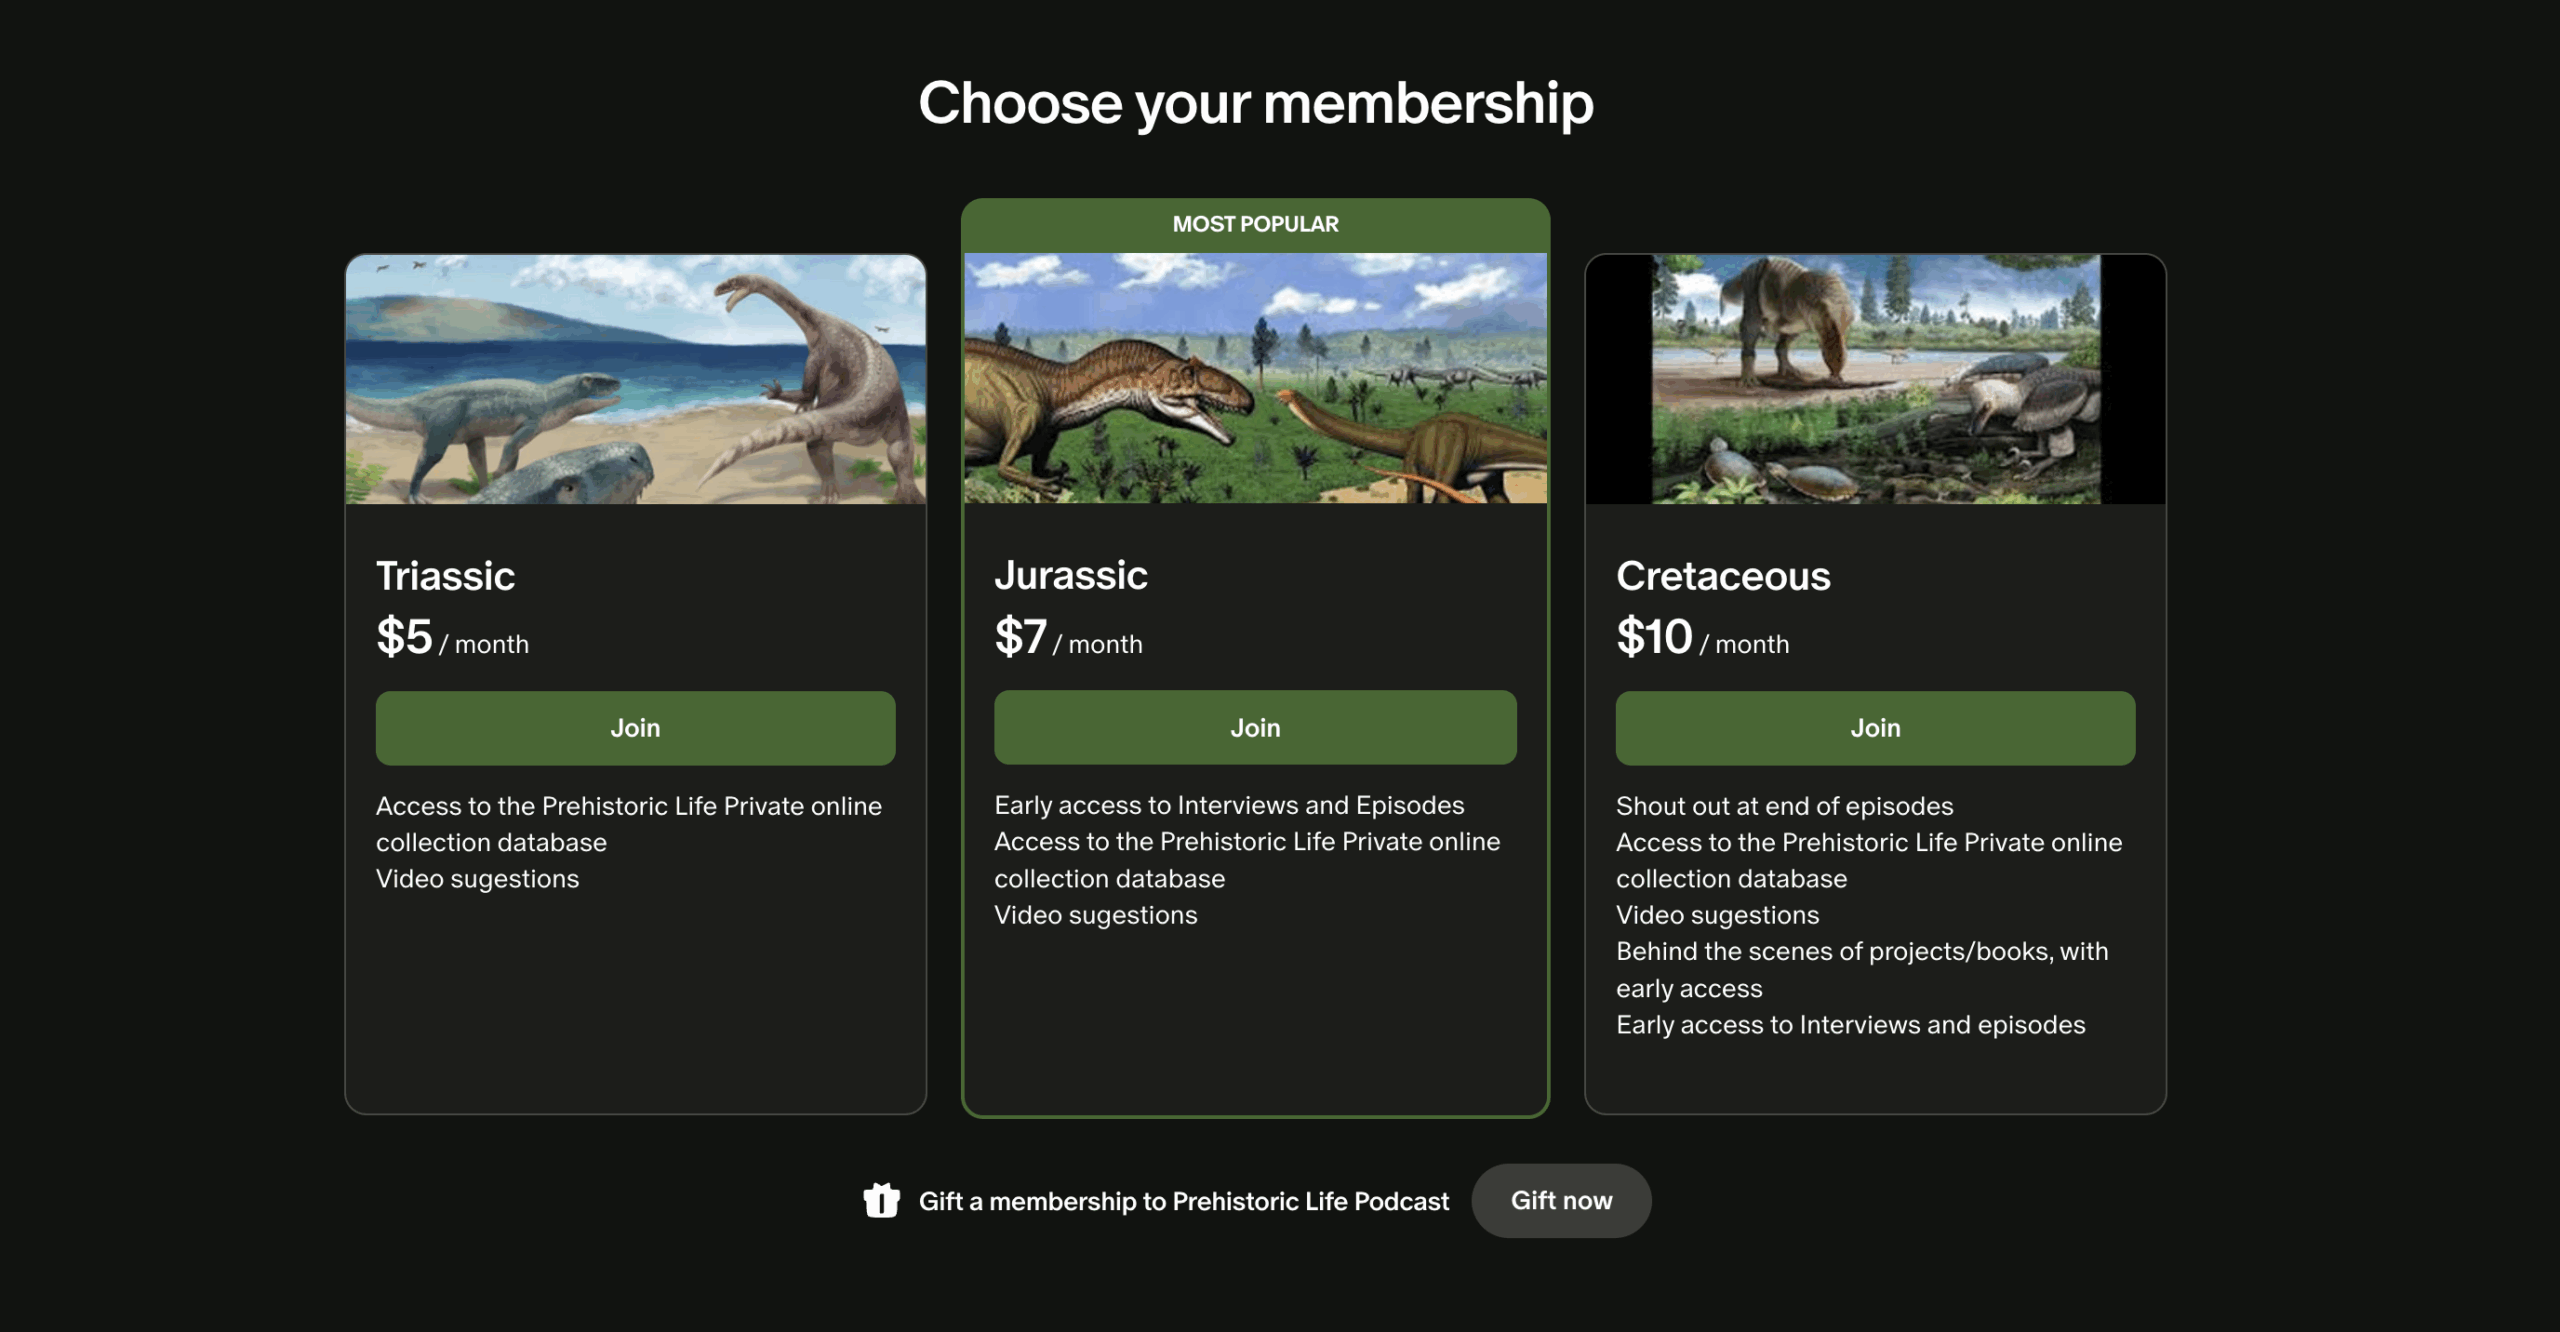Select the Triassic tier title

pos(445,576)
